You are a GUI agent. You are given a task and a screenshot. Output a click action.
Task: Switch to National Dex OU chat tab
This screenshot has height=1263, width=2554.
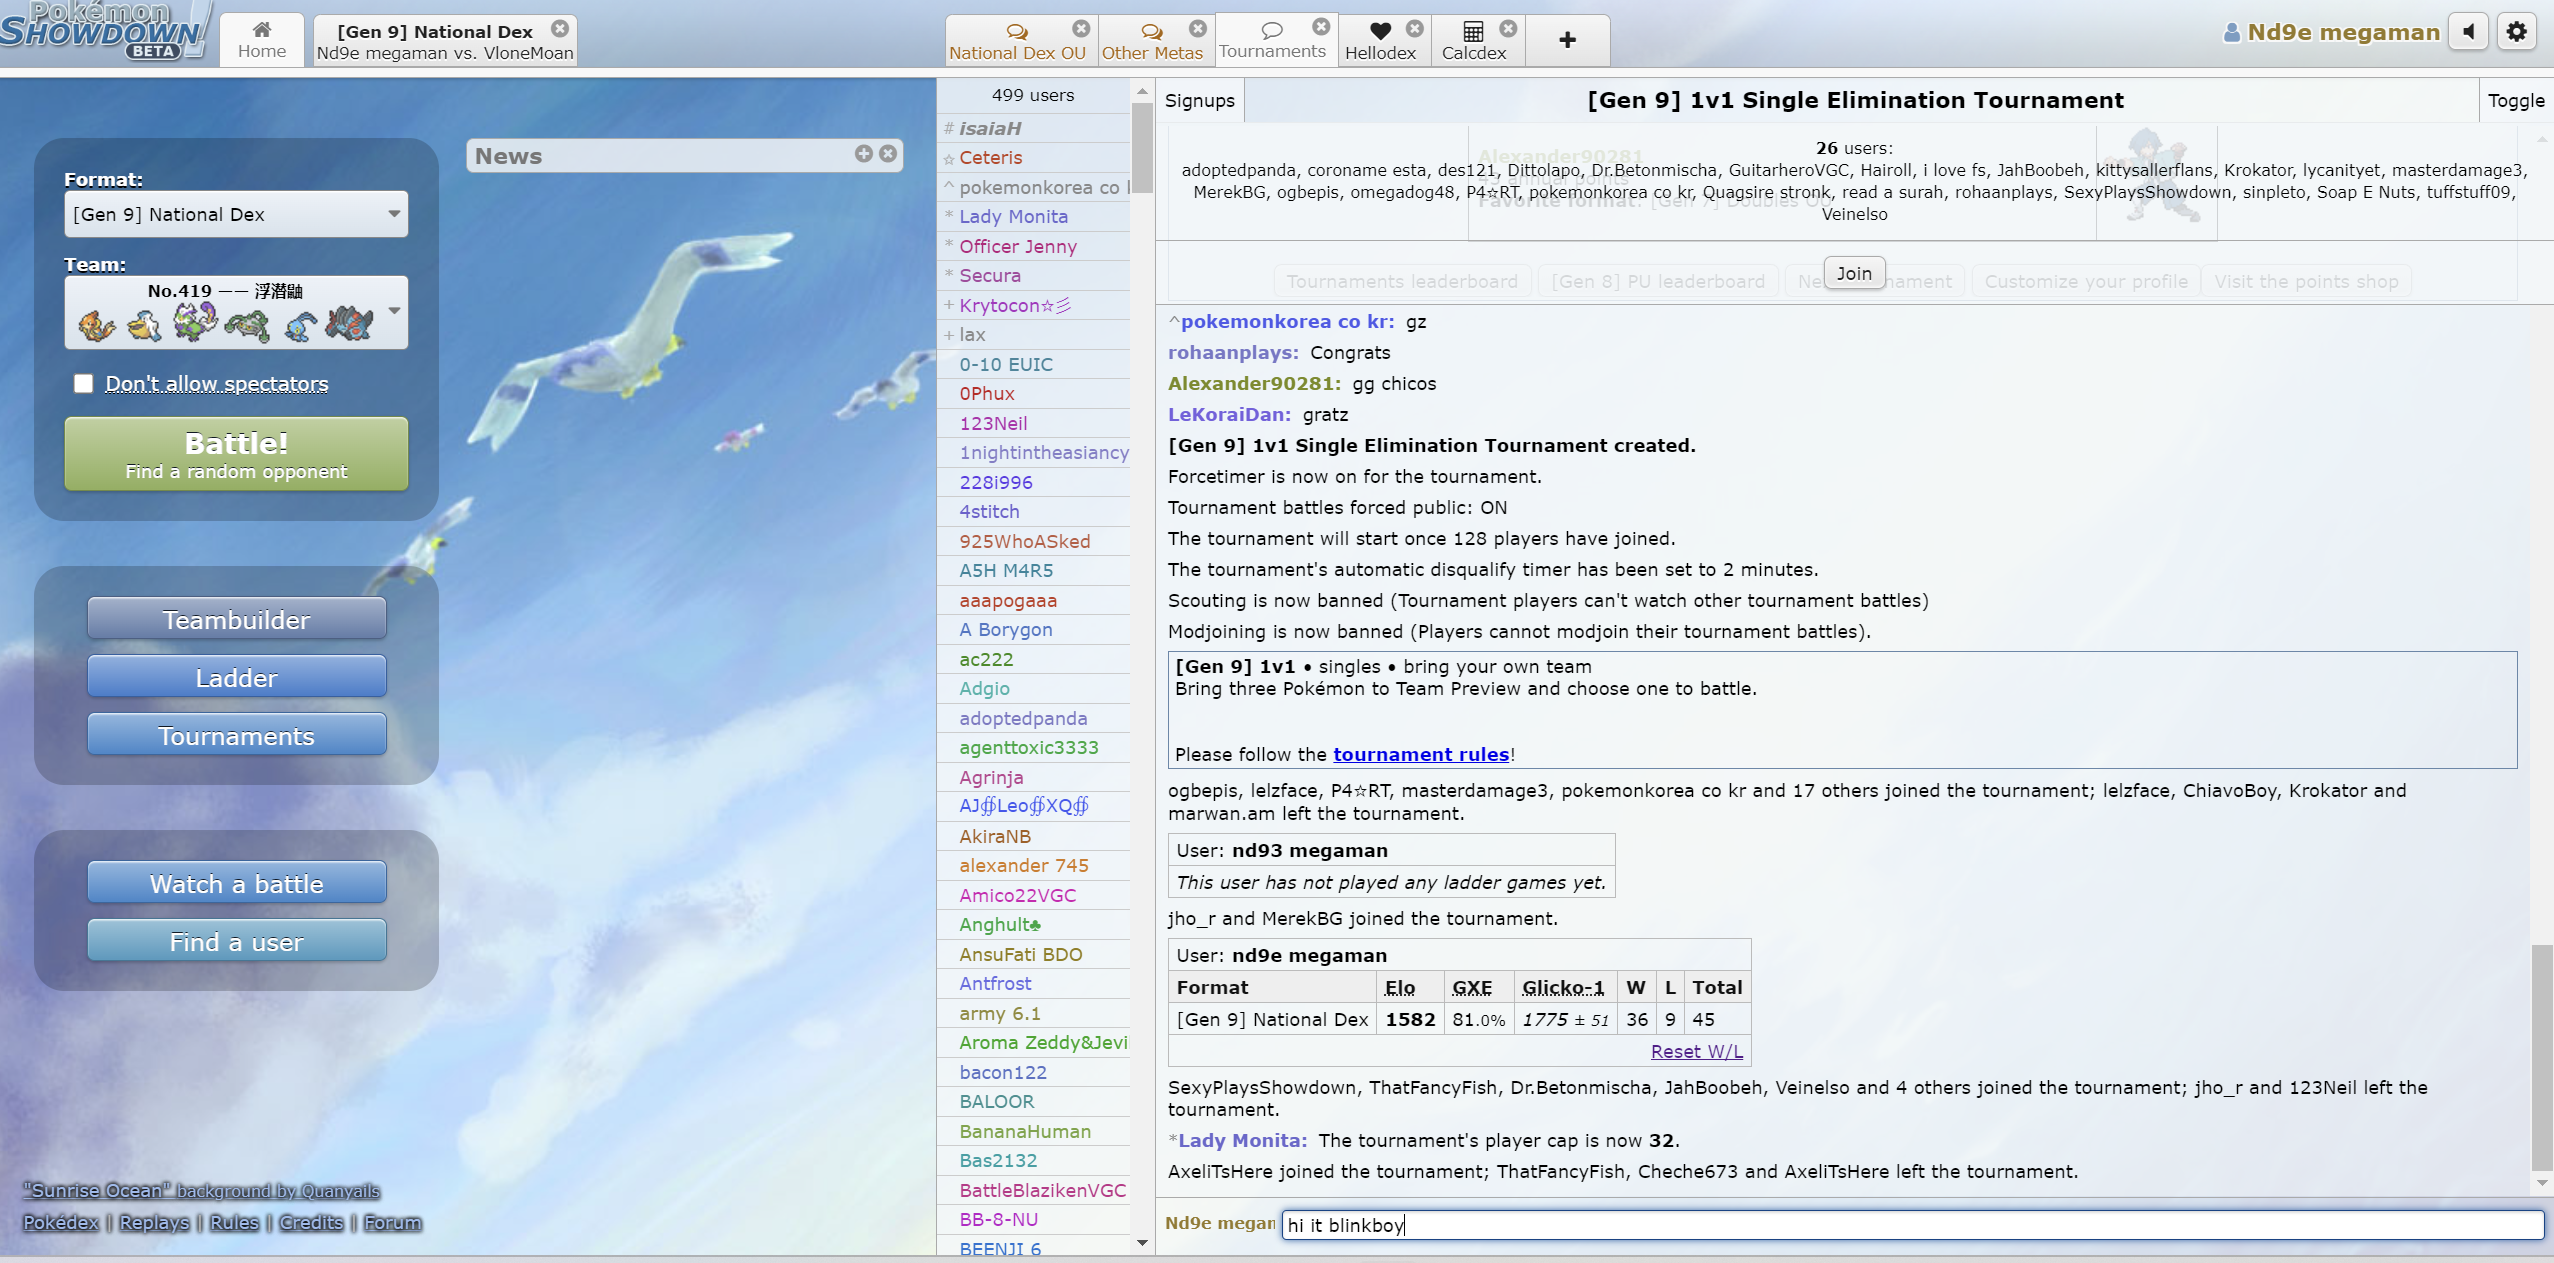(x=1016, y=41)
